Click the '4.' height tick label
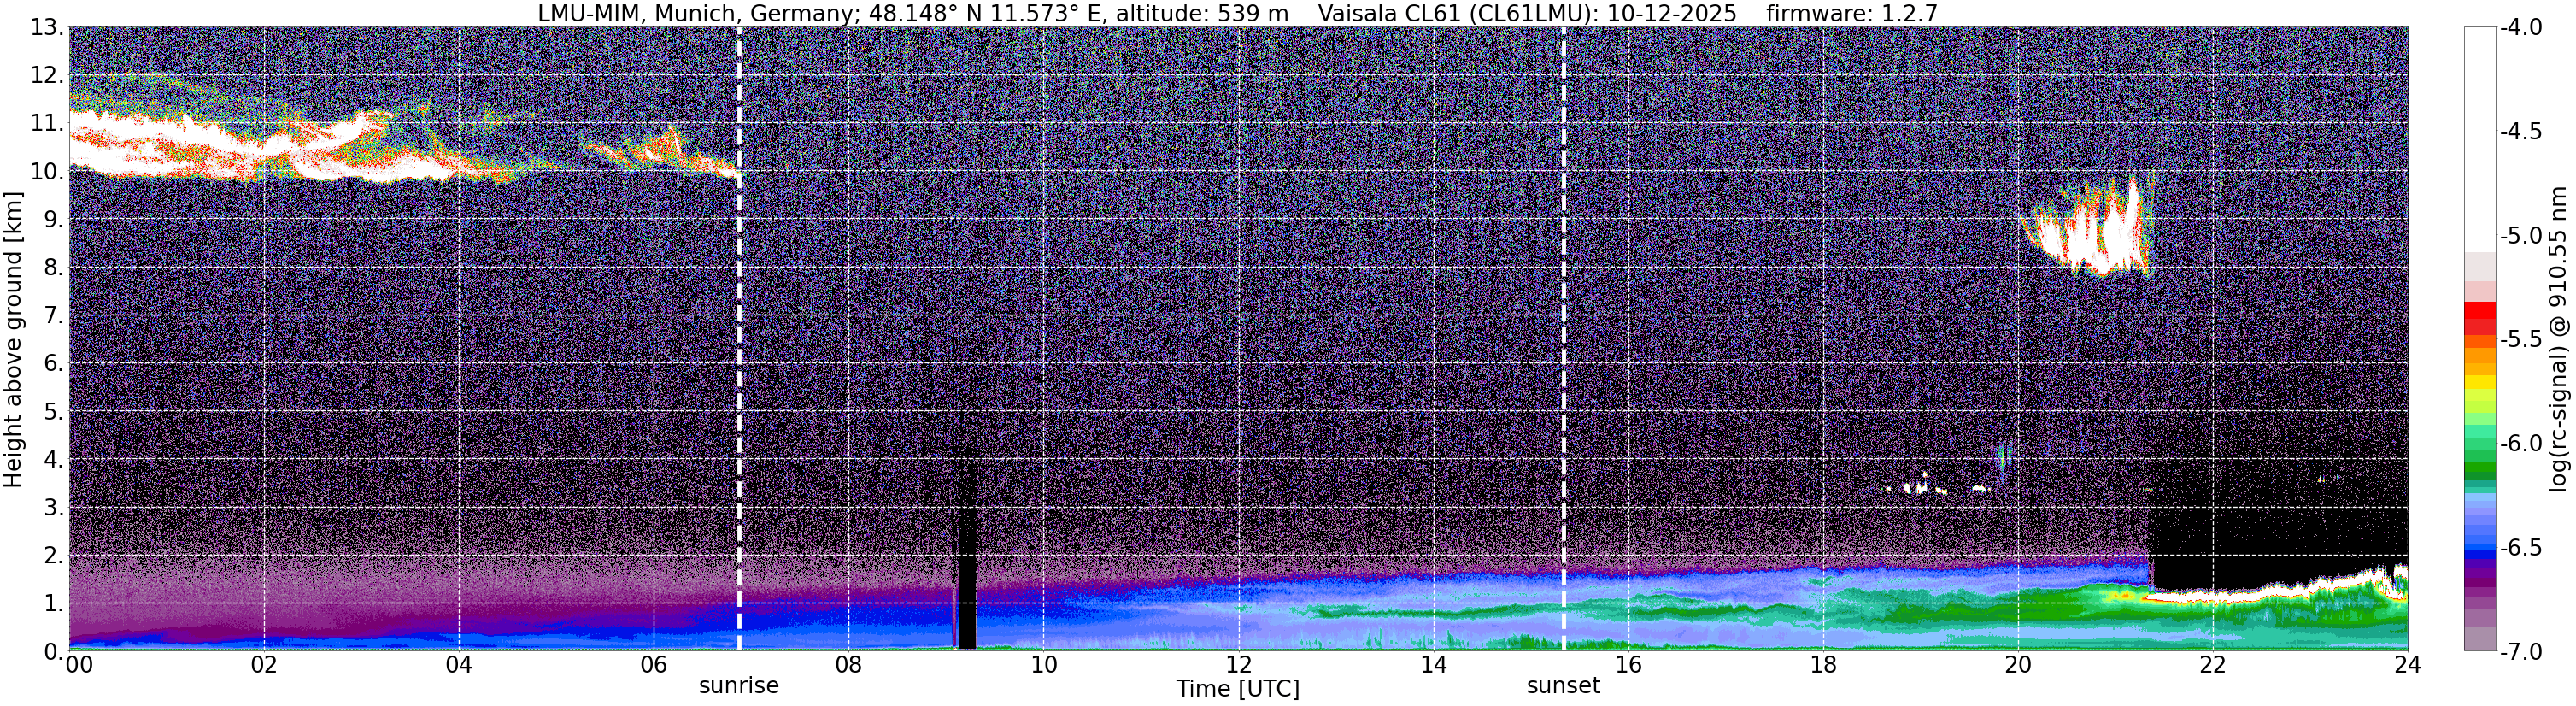The image size is (2576, 706). (x=53, y=459)
